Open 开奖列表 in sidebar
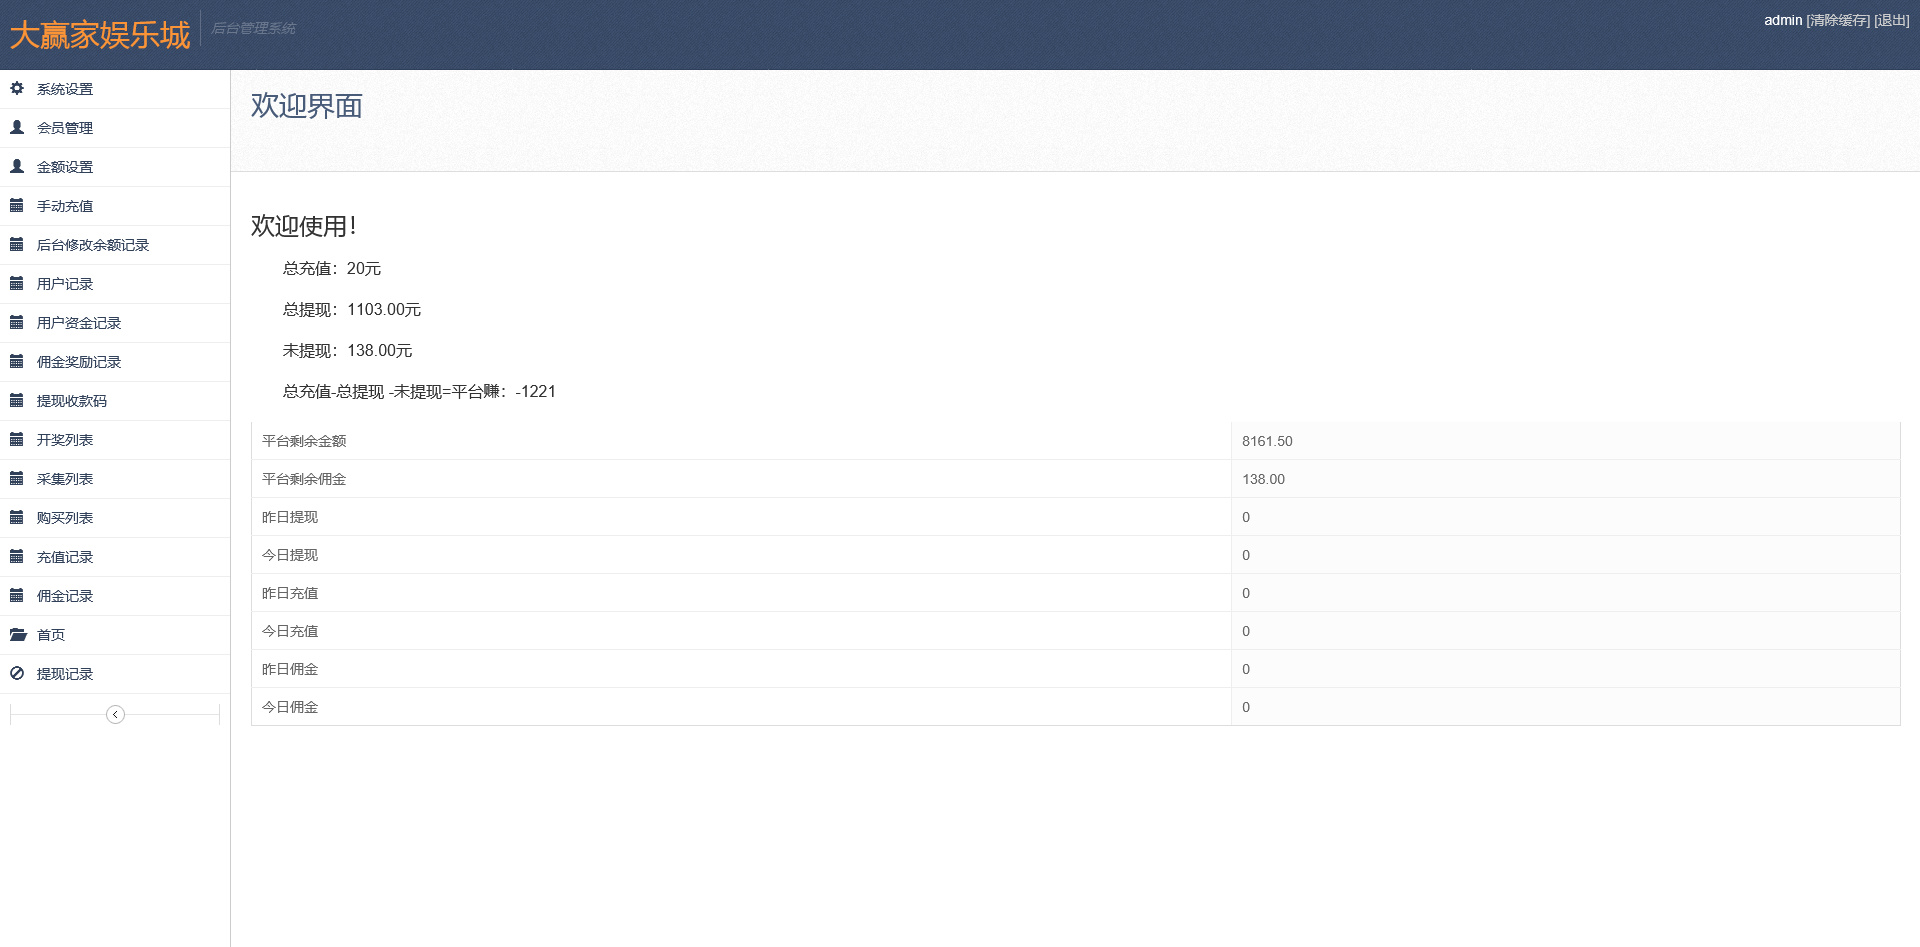This screenshot has width=1920, height=947. pos(115,440)
